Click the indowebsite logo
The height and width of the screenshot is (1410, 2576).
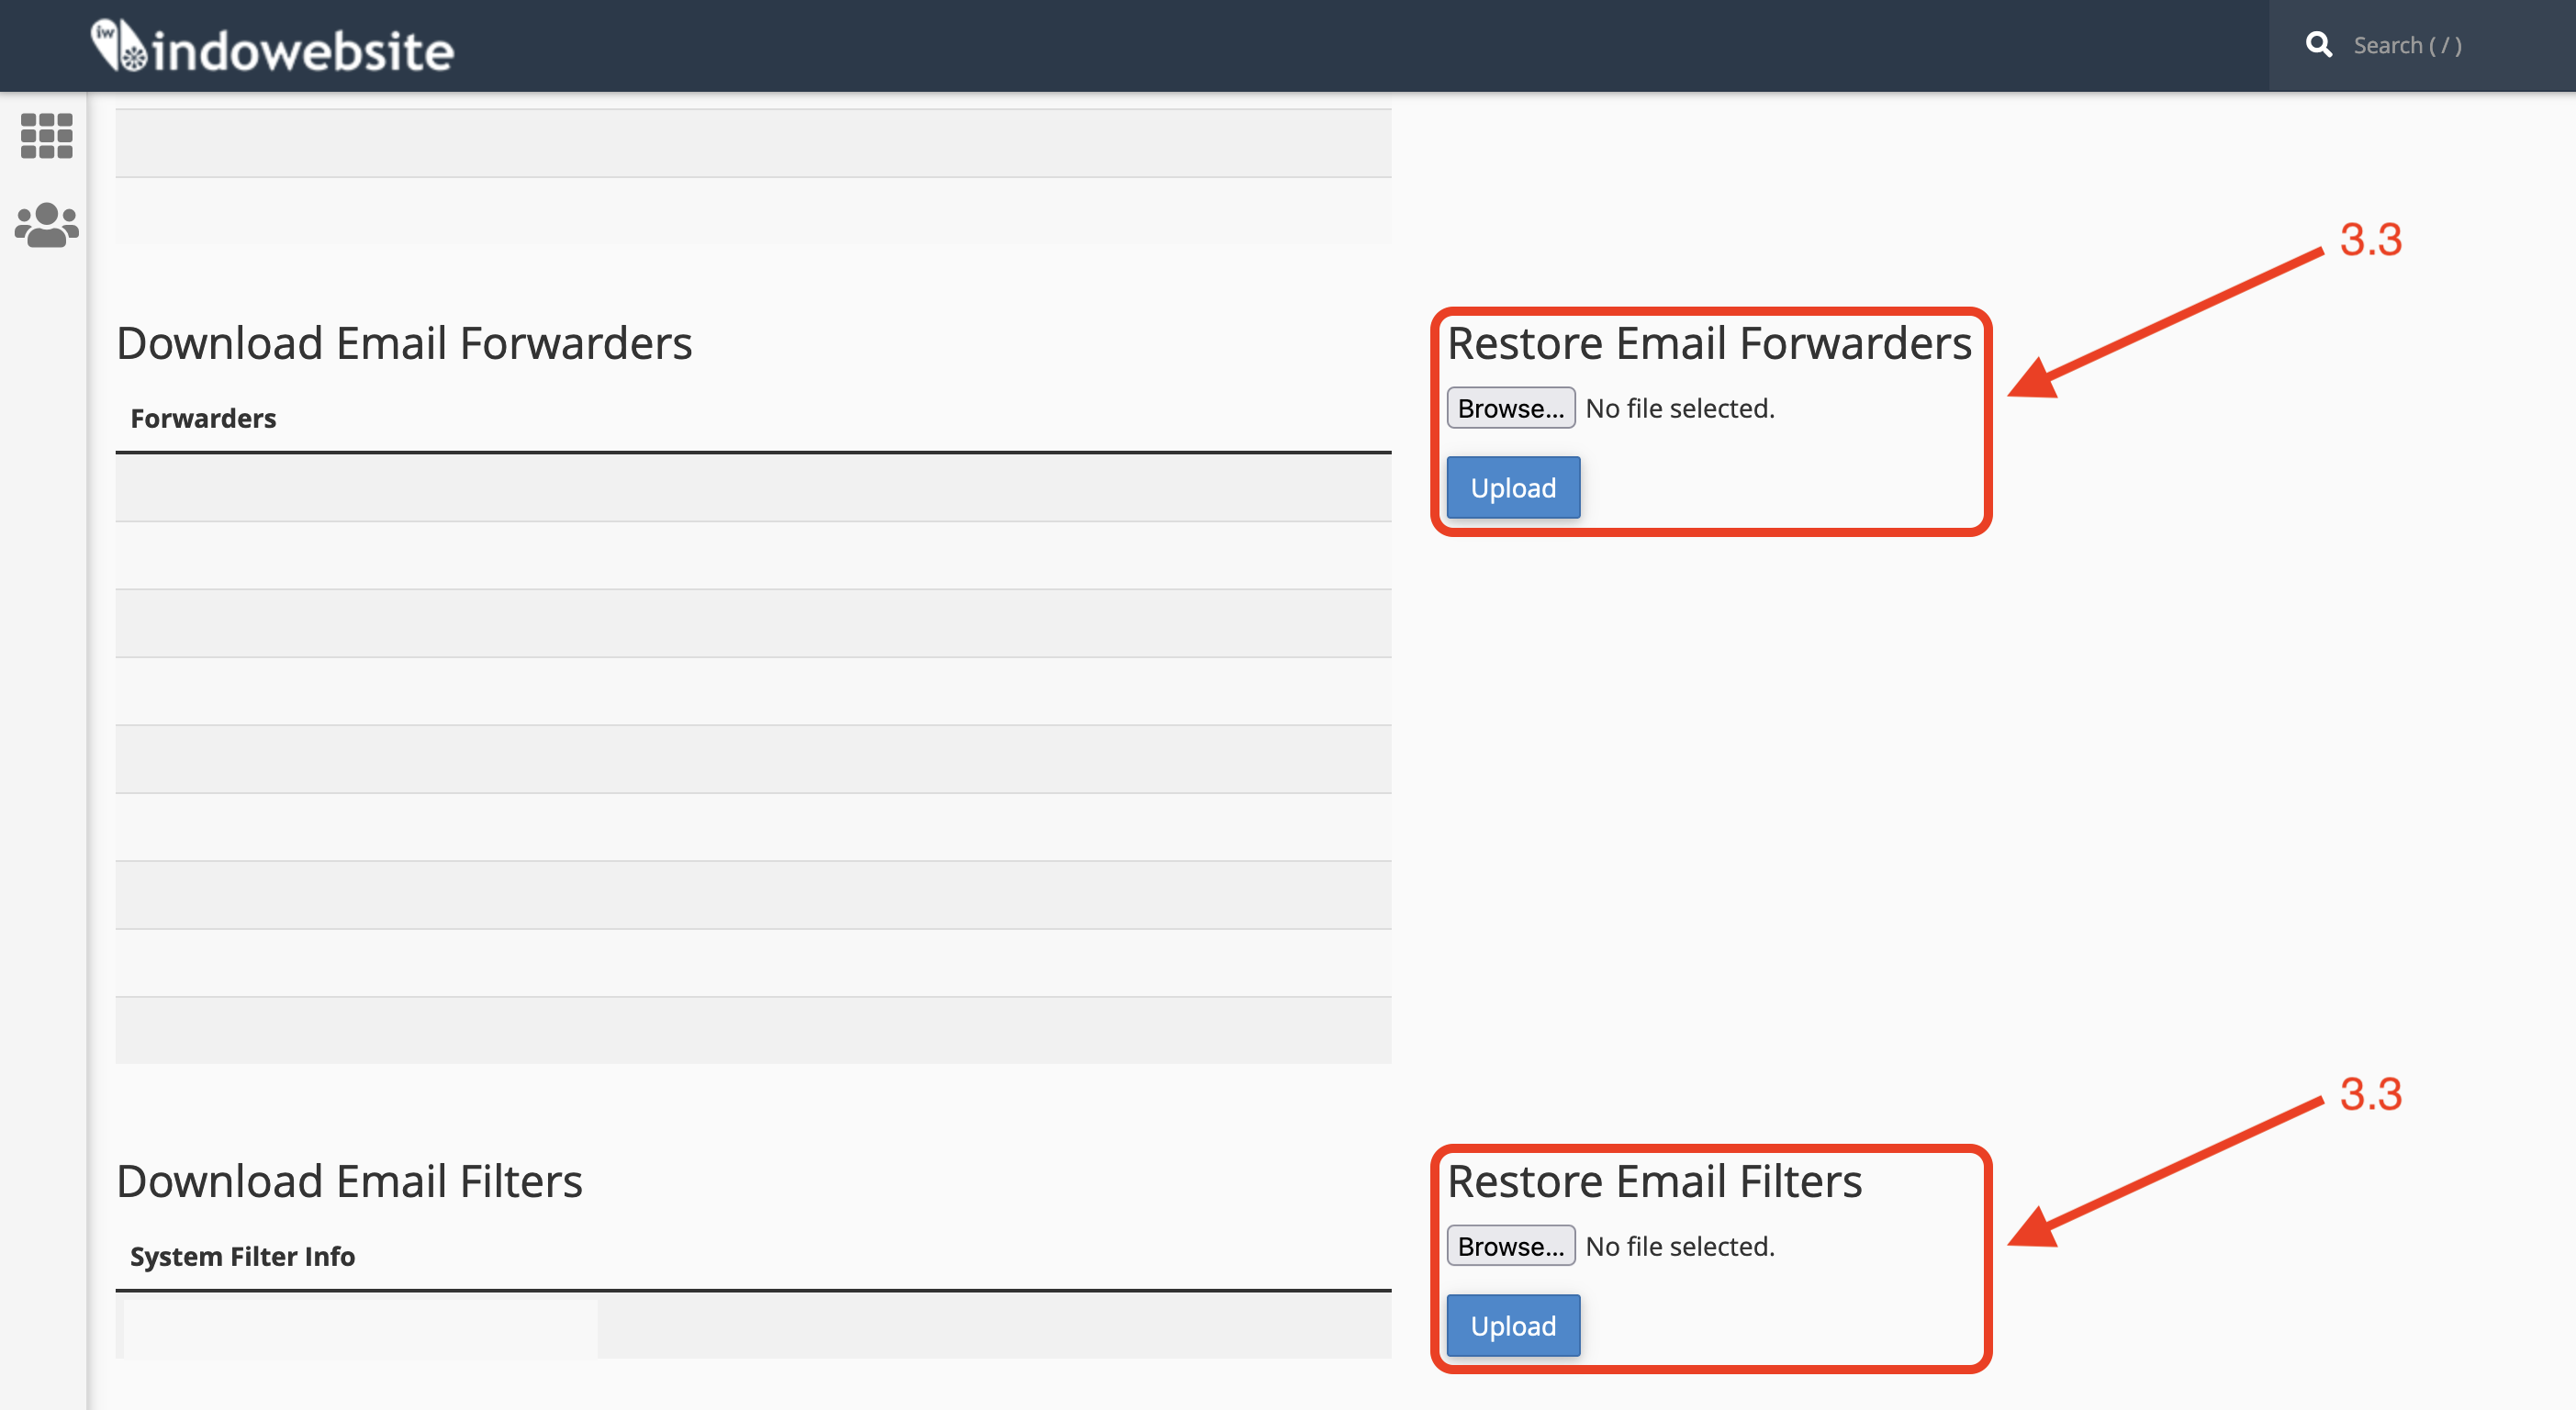point(272,47)
